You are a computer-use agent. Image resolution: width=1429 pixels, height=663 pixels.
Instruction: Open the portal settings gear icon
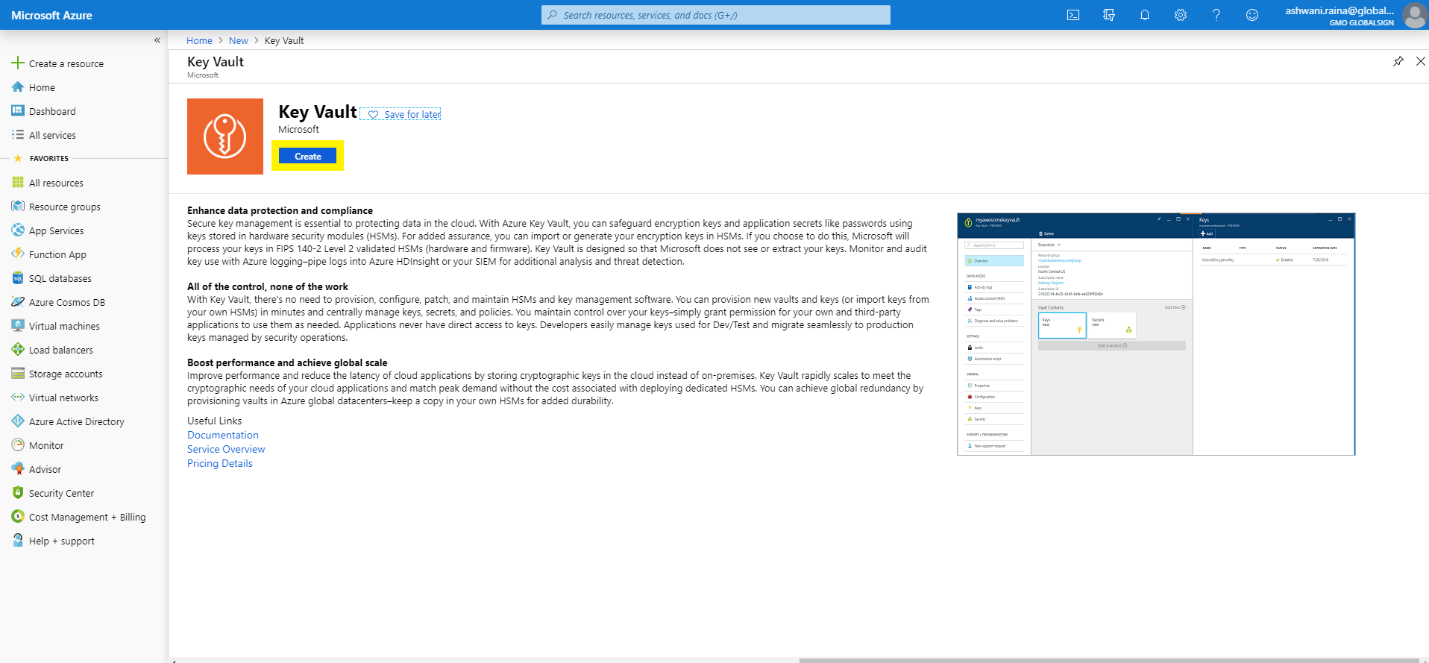tap(1181, 15)
